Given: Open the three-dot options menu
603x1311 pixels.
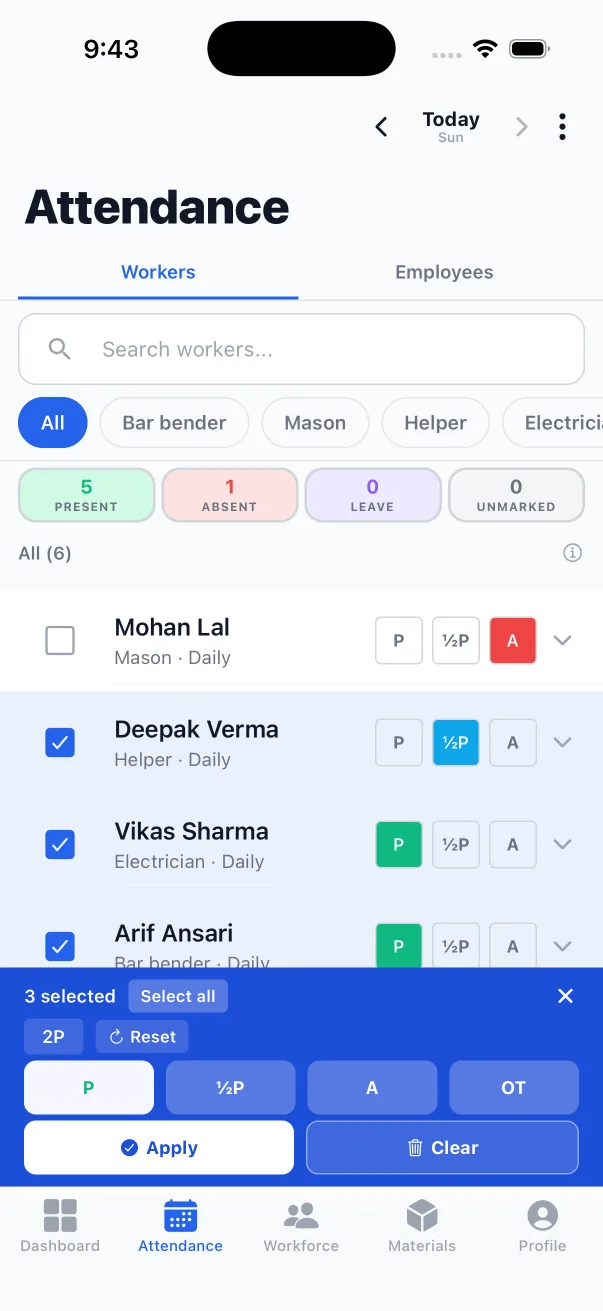Looking at the screenshot, I should (x=562, y=127).
